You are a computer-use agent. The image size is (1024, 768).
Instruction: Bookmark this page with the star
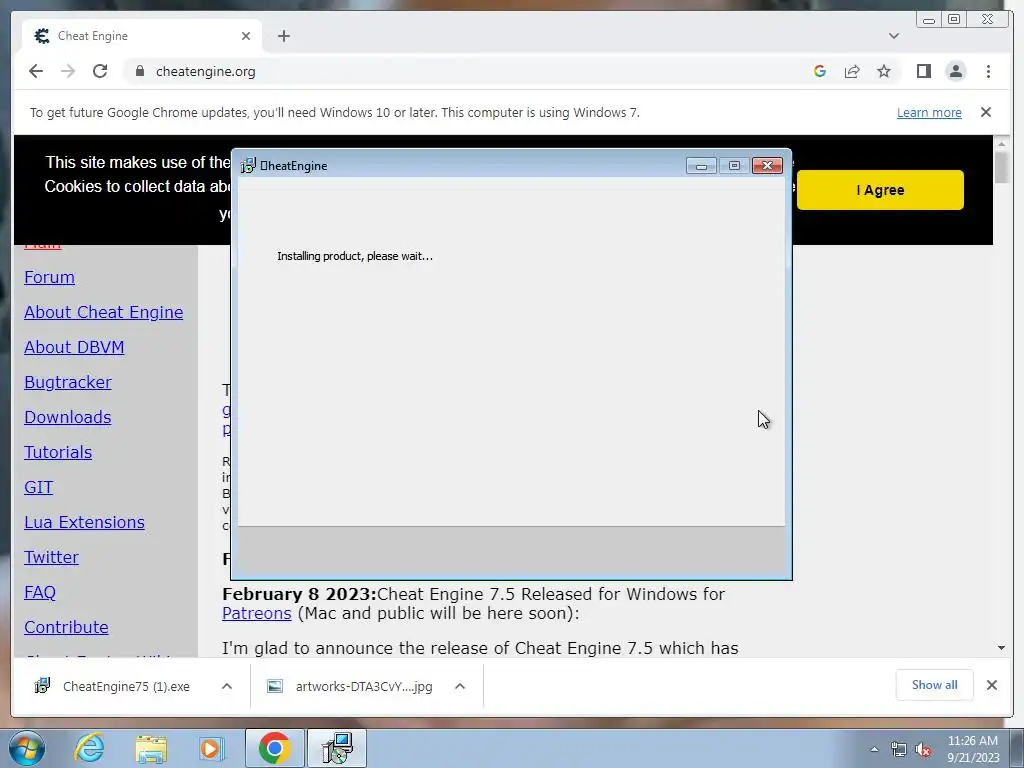[884, 71]
